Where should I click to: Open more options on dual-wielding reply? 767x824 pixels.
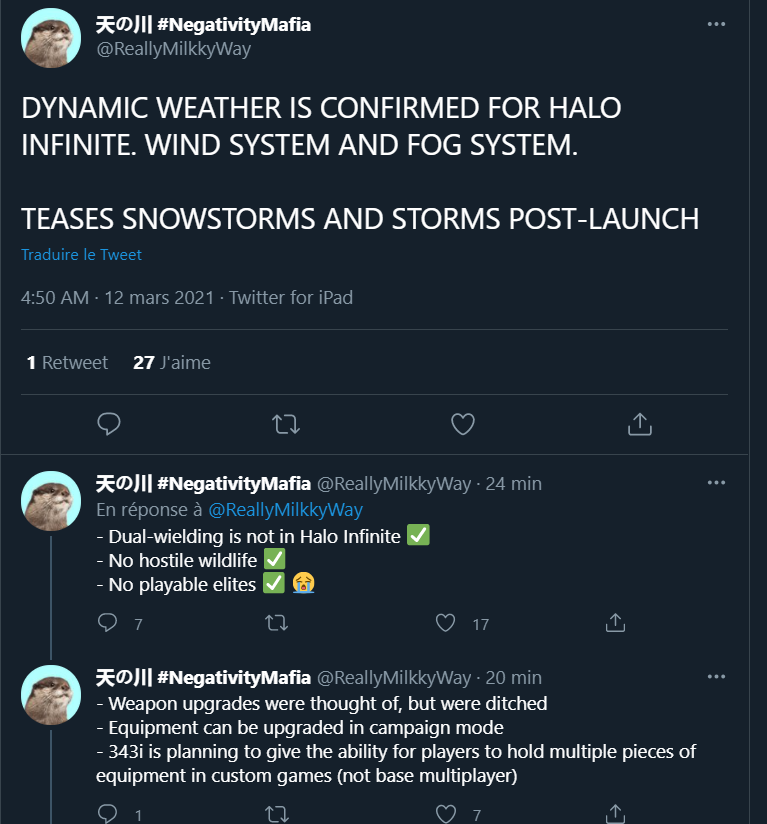tap(716, 482)
